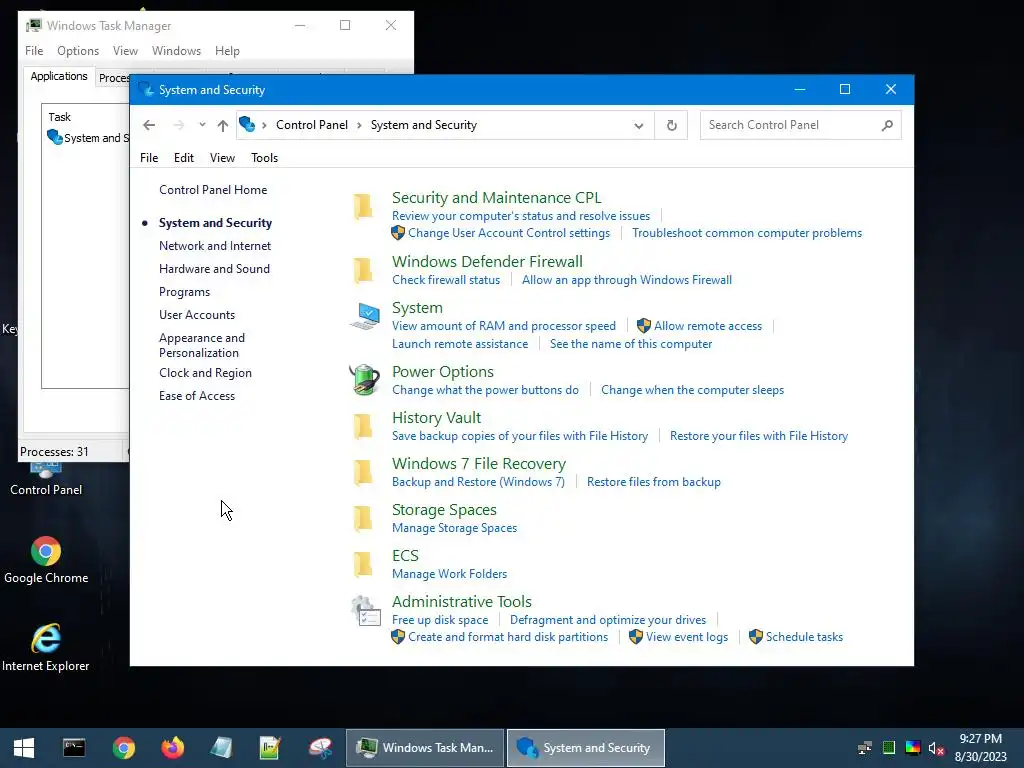
Task: Click the History Vault folder icon
Action: [363, 426]
